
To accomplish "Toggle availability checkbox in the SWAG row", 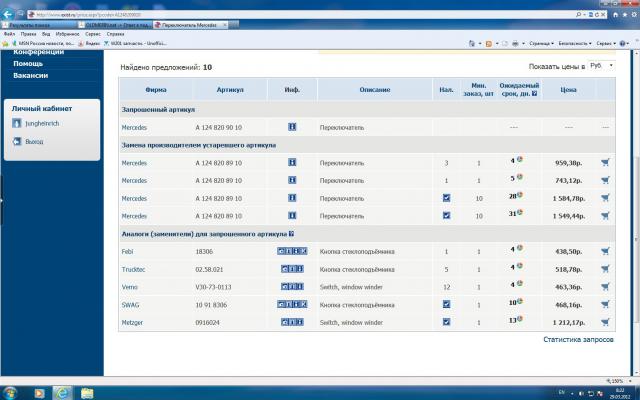I will (446, 304).
